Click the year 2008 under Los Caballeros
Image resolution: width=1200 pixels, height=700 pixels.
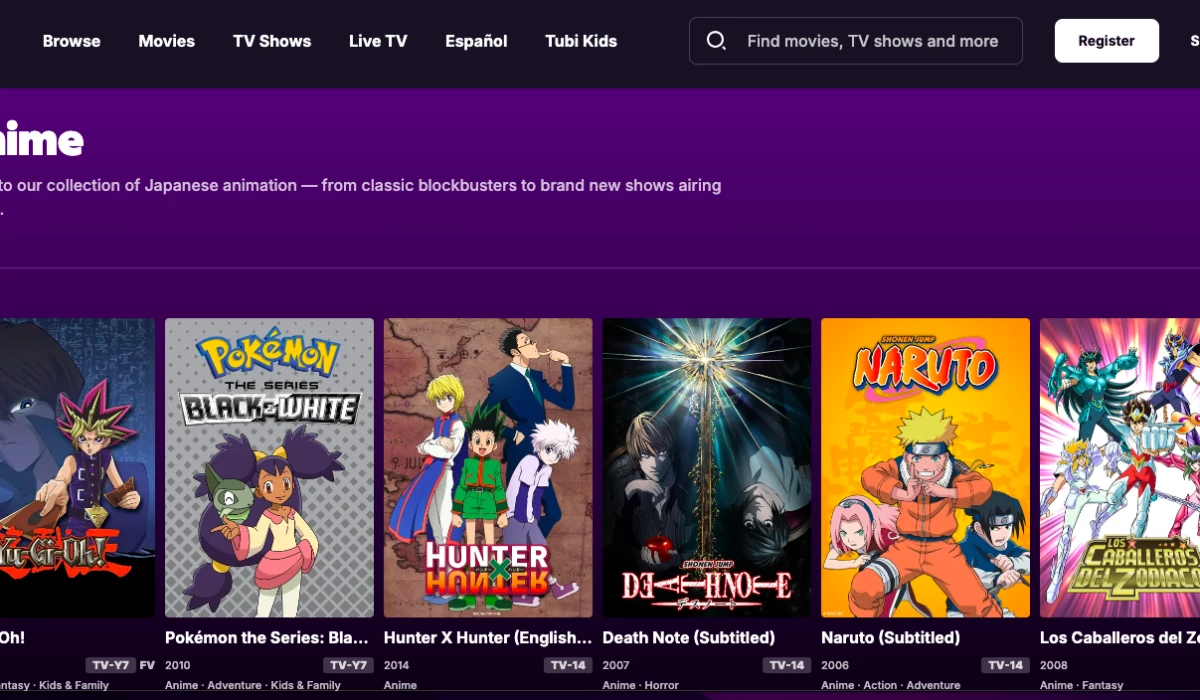pyautogui.click(x=1053, y=665)
